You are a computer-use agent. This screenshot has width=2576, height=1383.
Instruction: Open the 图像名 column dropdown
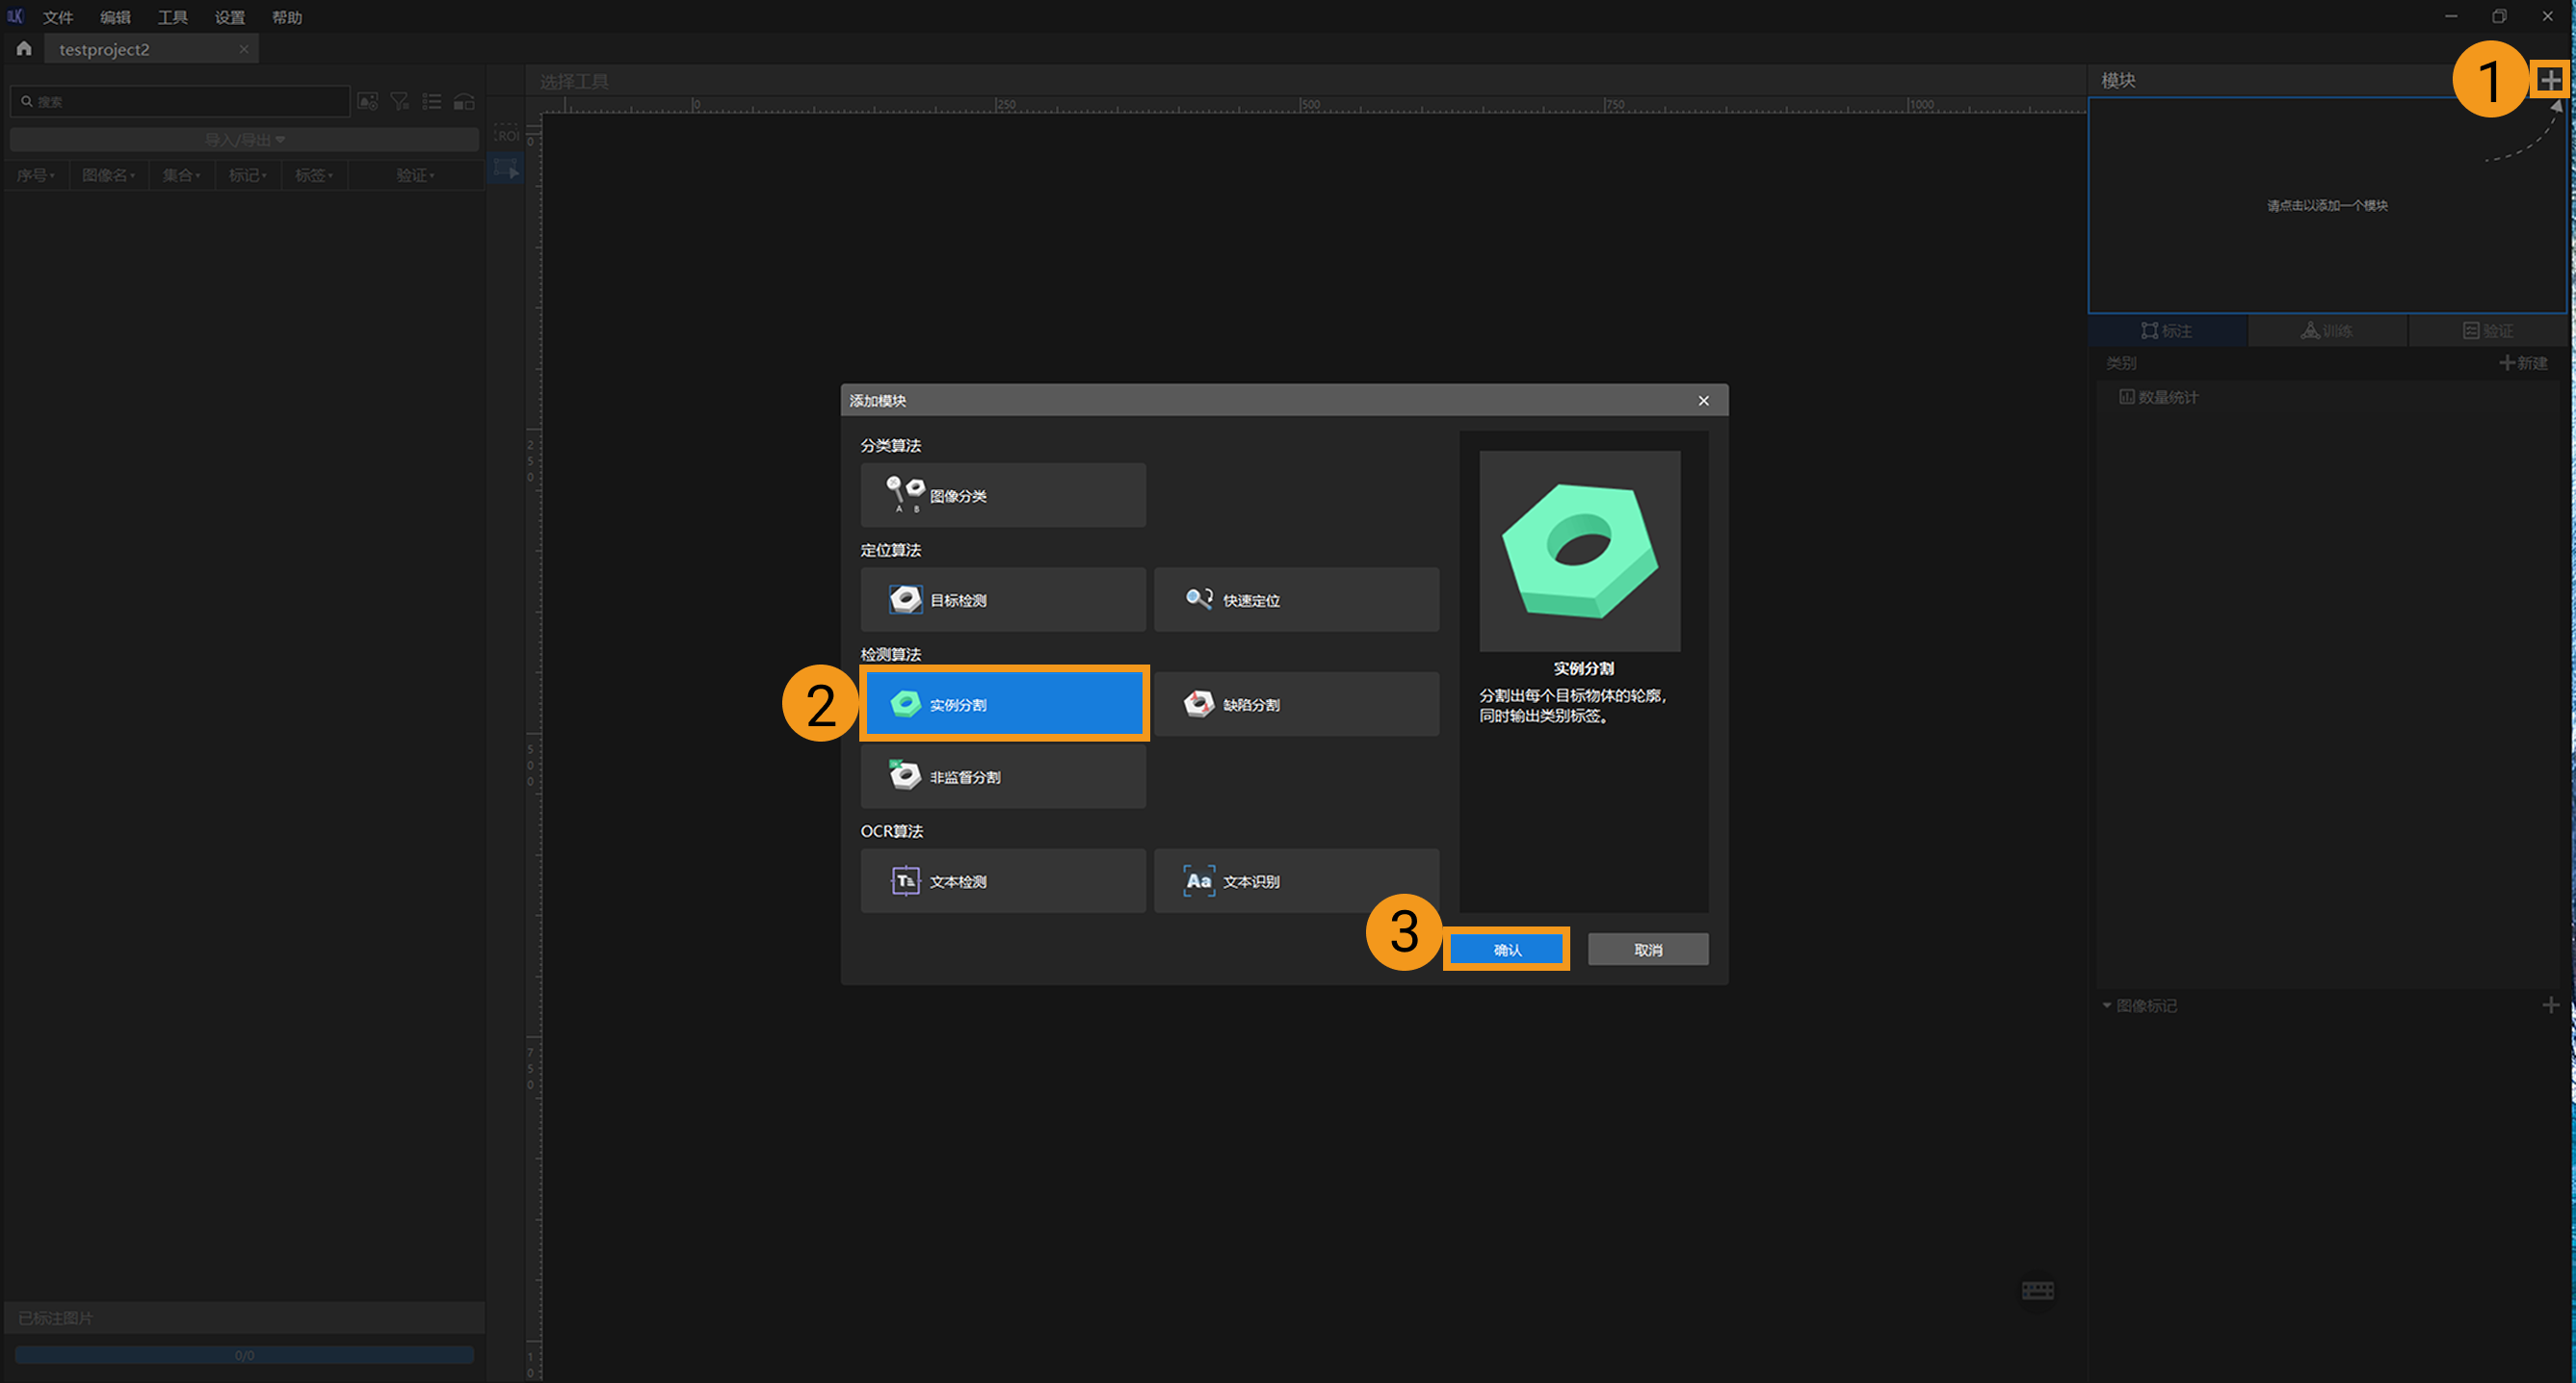[x=108, y=175]
